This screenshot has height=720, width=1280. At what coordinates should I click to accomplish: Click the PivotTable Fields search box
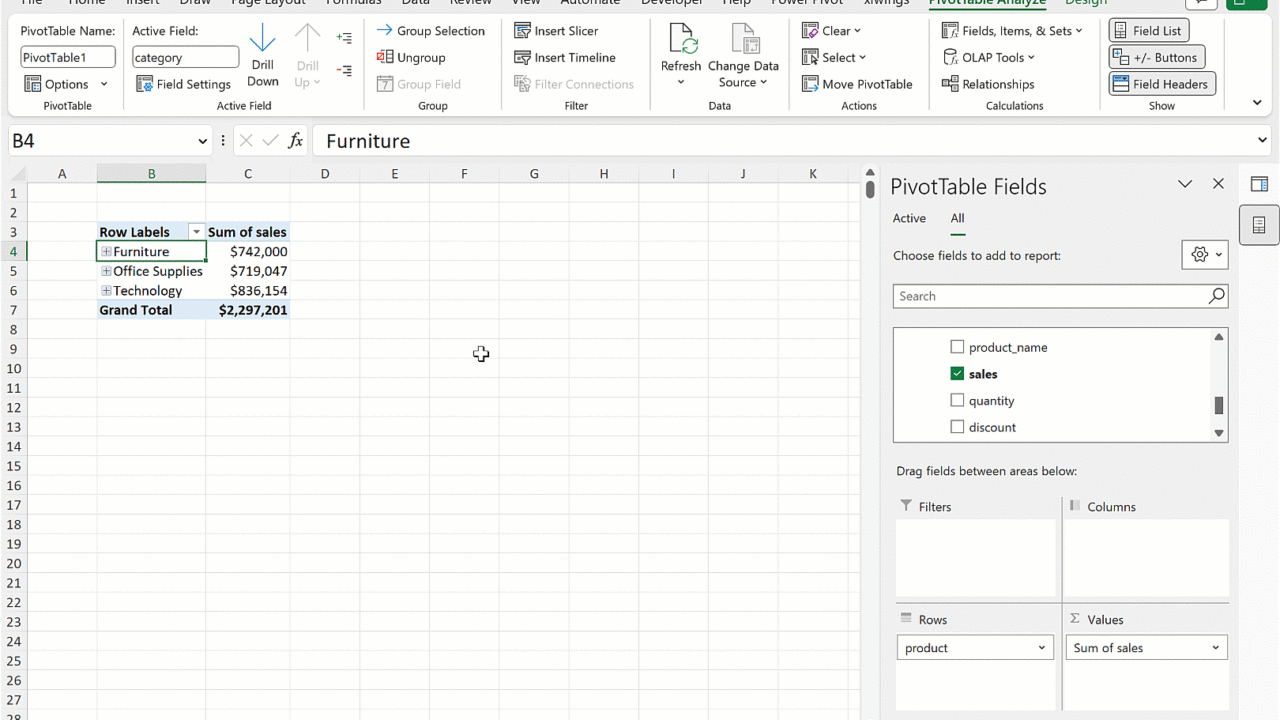(1050, 296)
